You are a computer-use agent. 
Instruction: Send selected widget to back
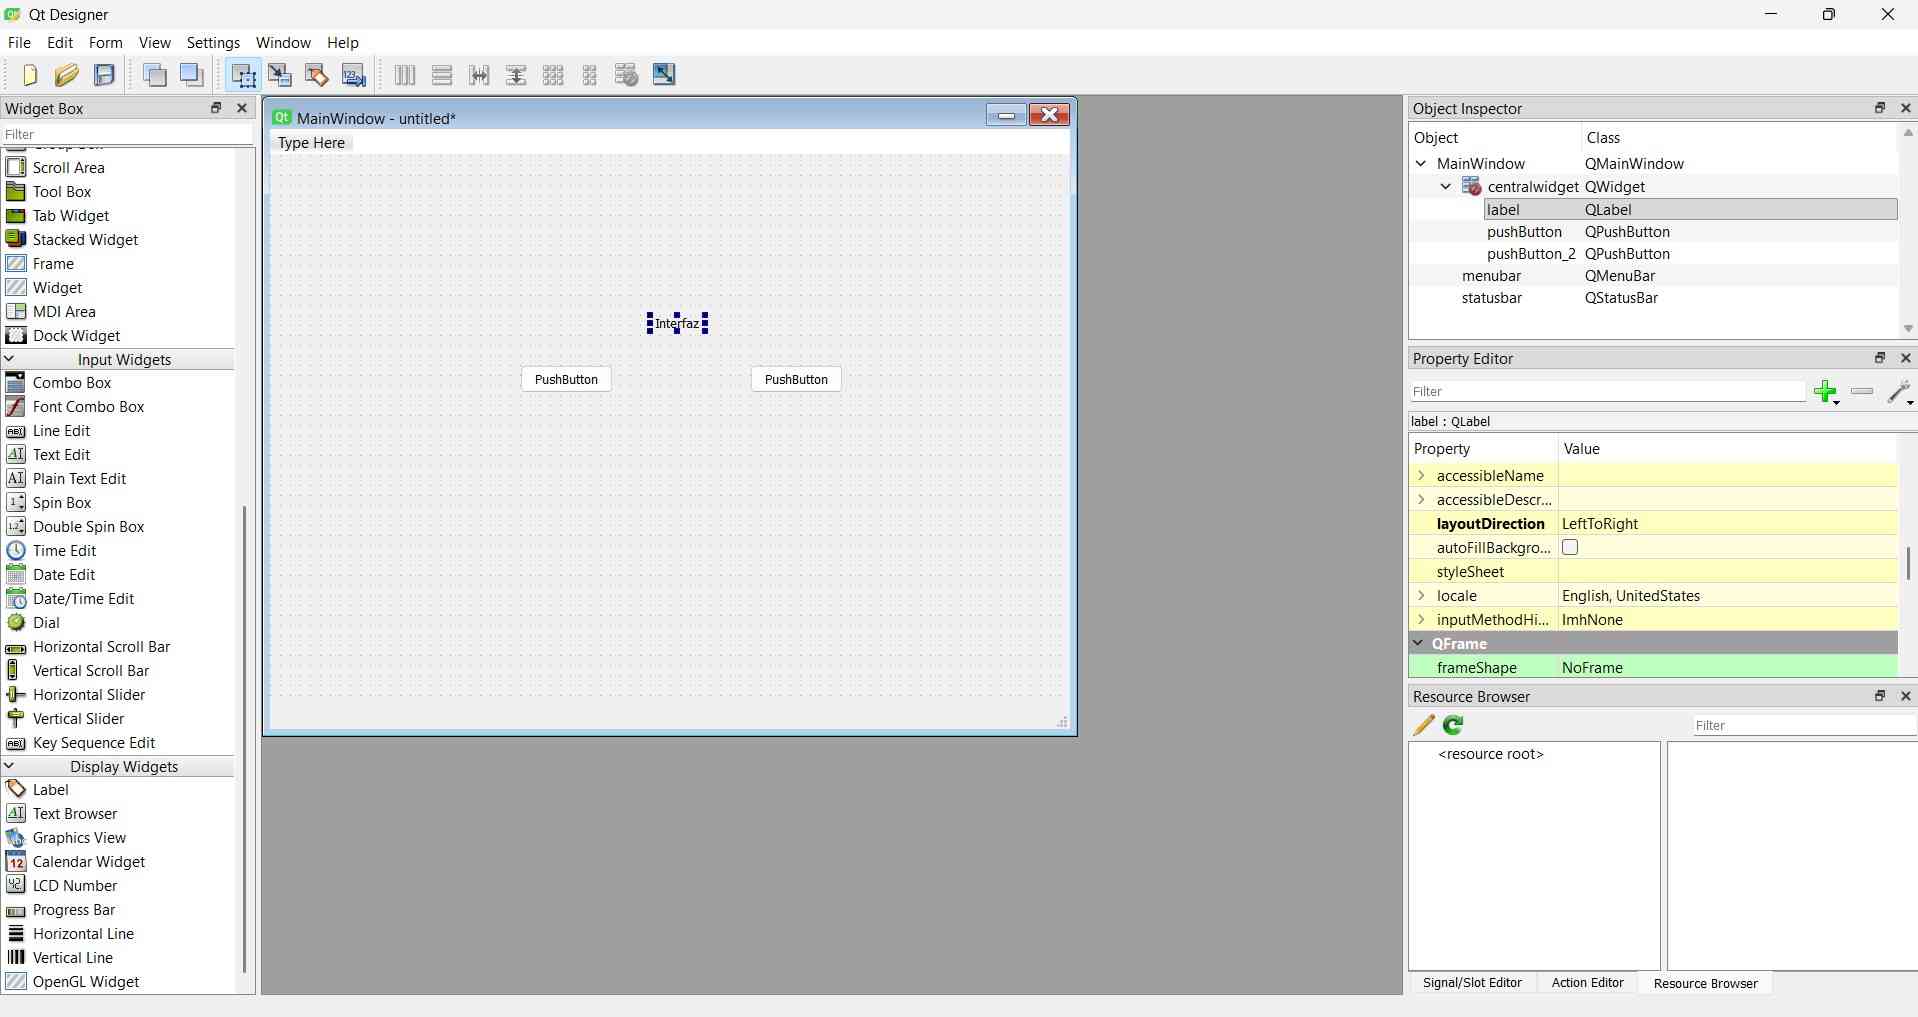155,75
